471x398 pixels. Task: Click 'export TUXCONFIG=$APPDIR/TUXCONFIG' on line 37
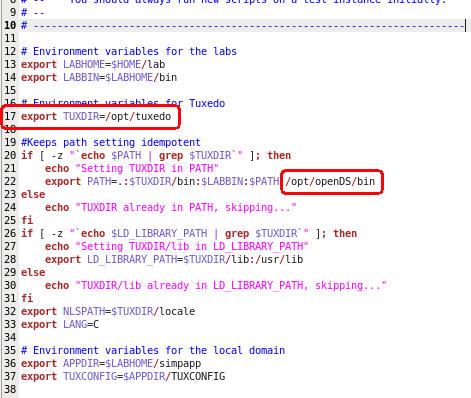point(123,376)
